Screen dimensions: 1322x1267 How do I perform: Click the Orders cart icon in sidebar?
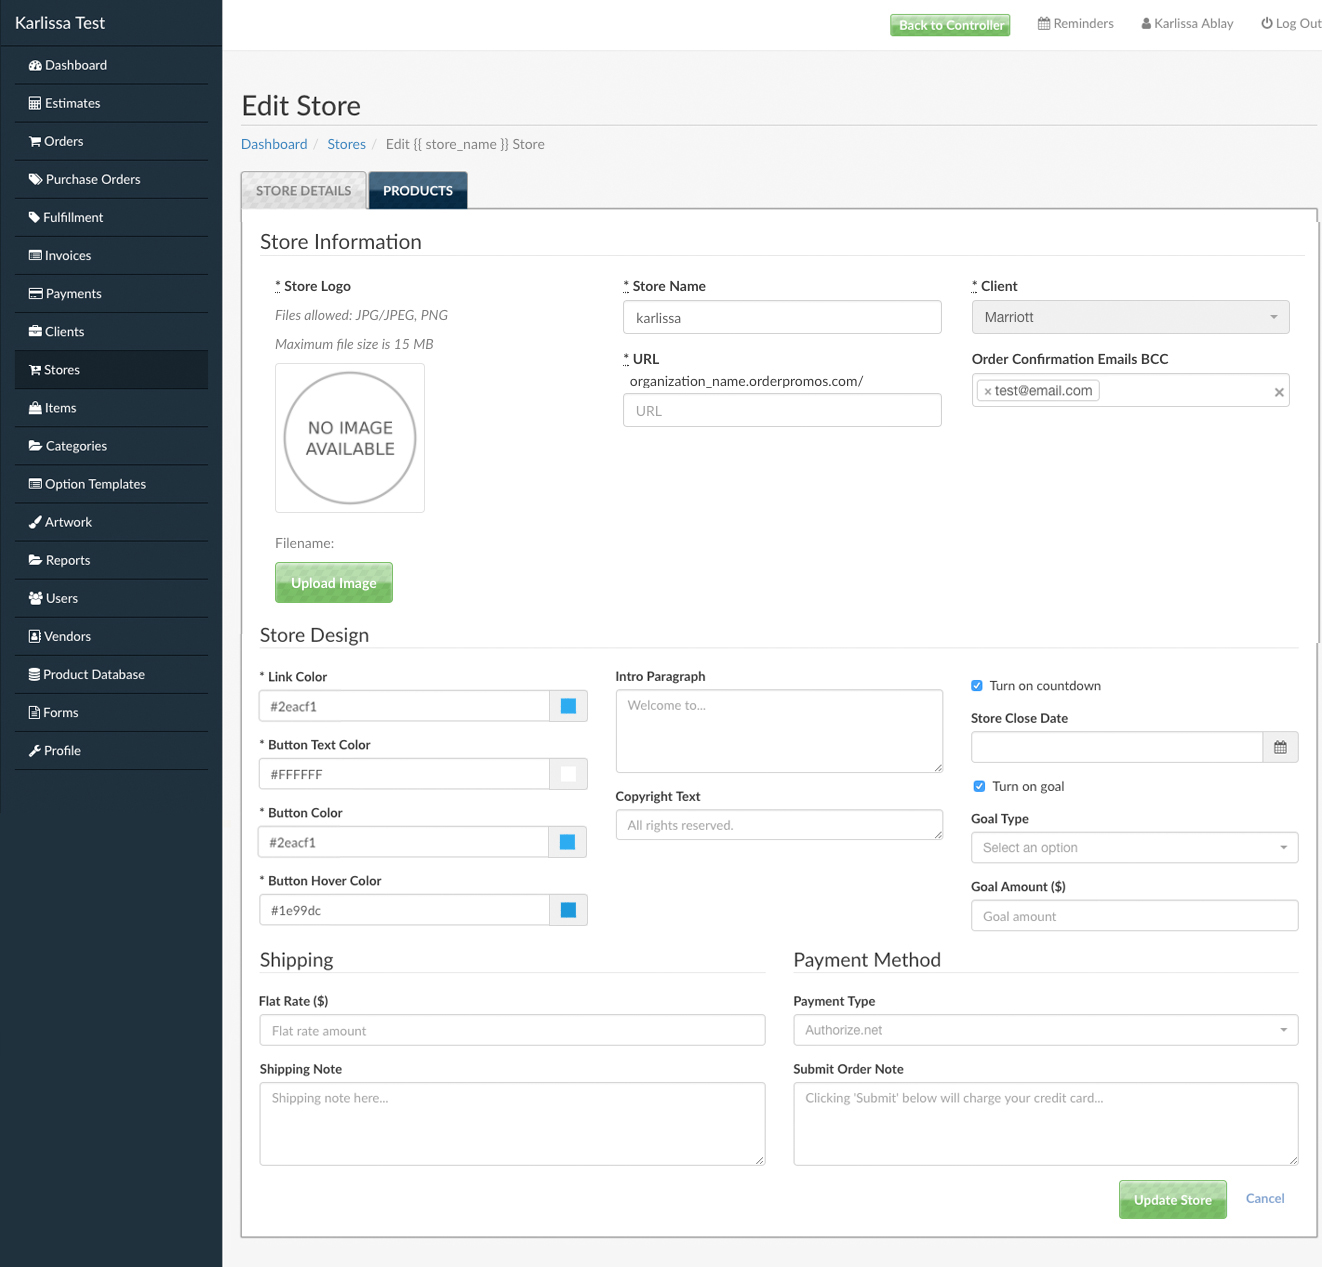pos(35,142)
